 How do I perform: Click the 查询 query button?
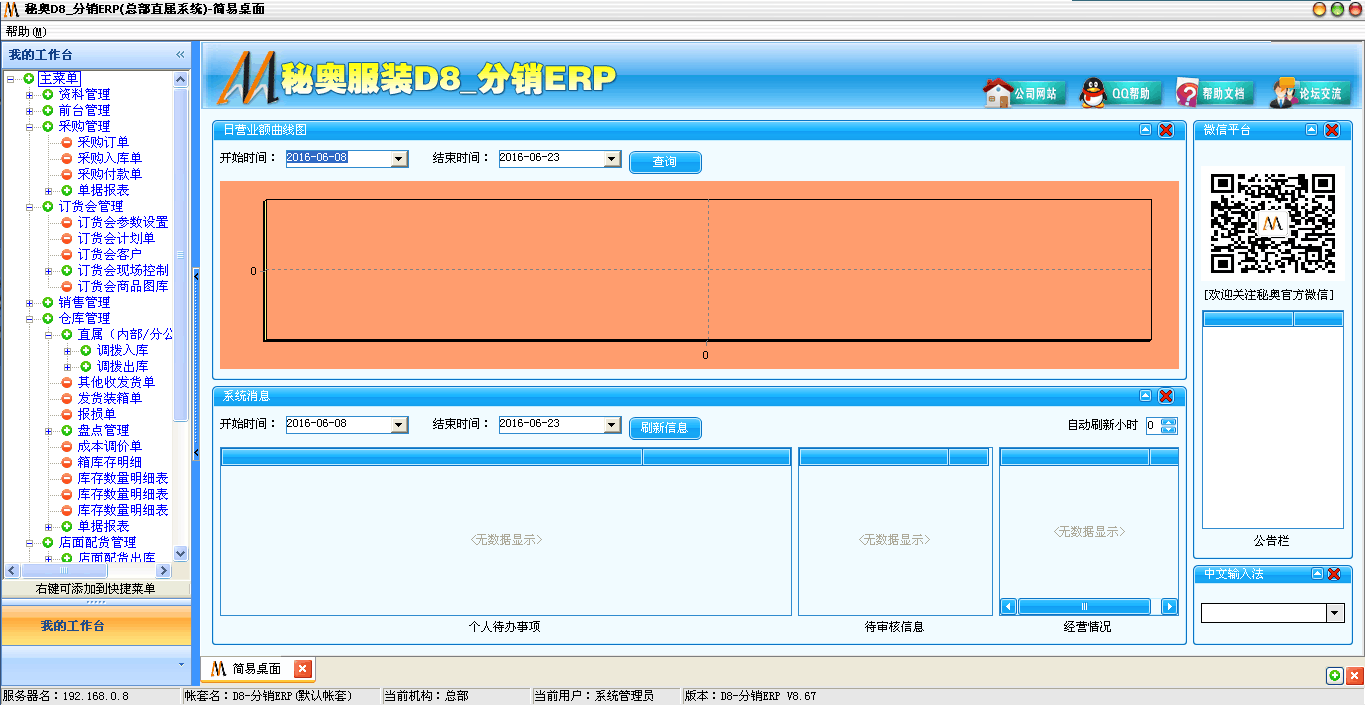click(665, 162)
